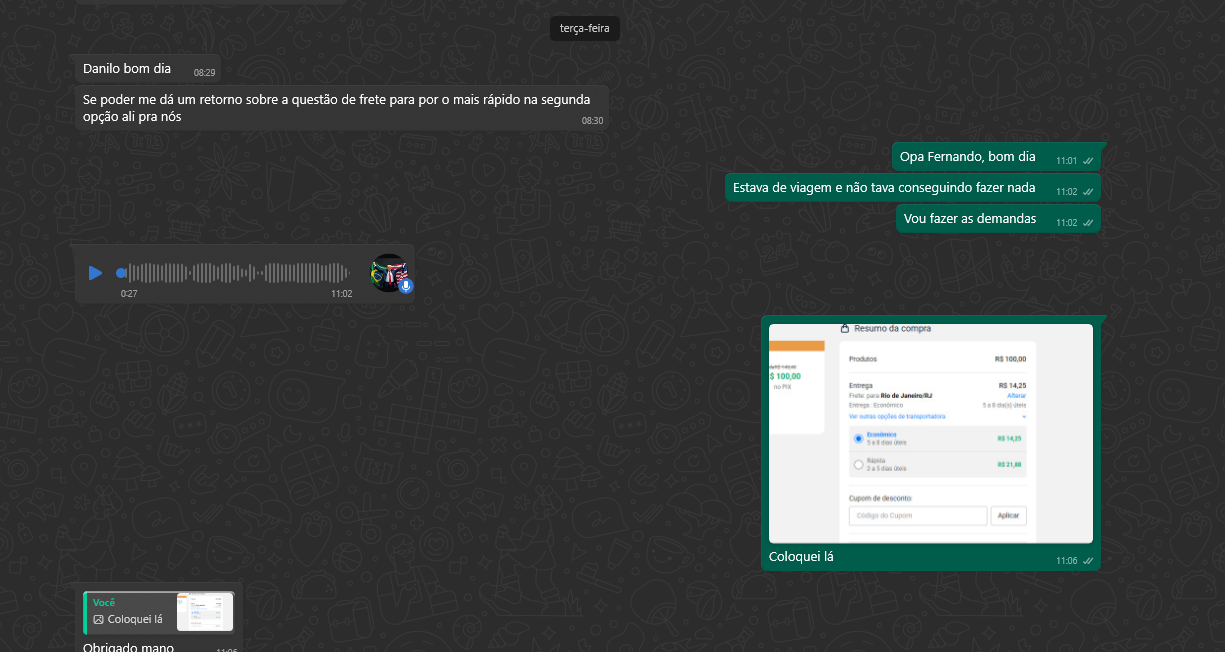This screenshot has height=652, width=1225.
Task: Click the 'Coloquei lá' image caption
Action: click(801, 557)
